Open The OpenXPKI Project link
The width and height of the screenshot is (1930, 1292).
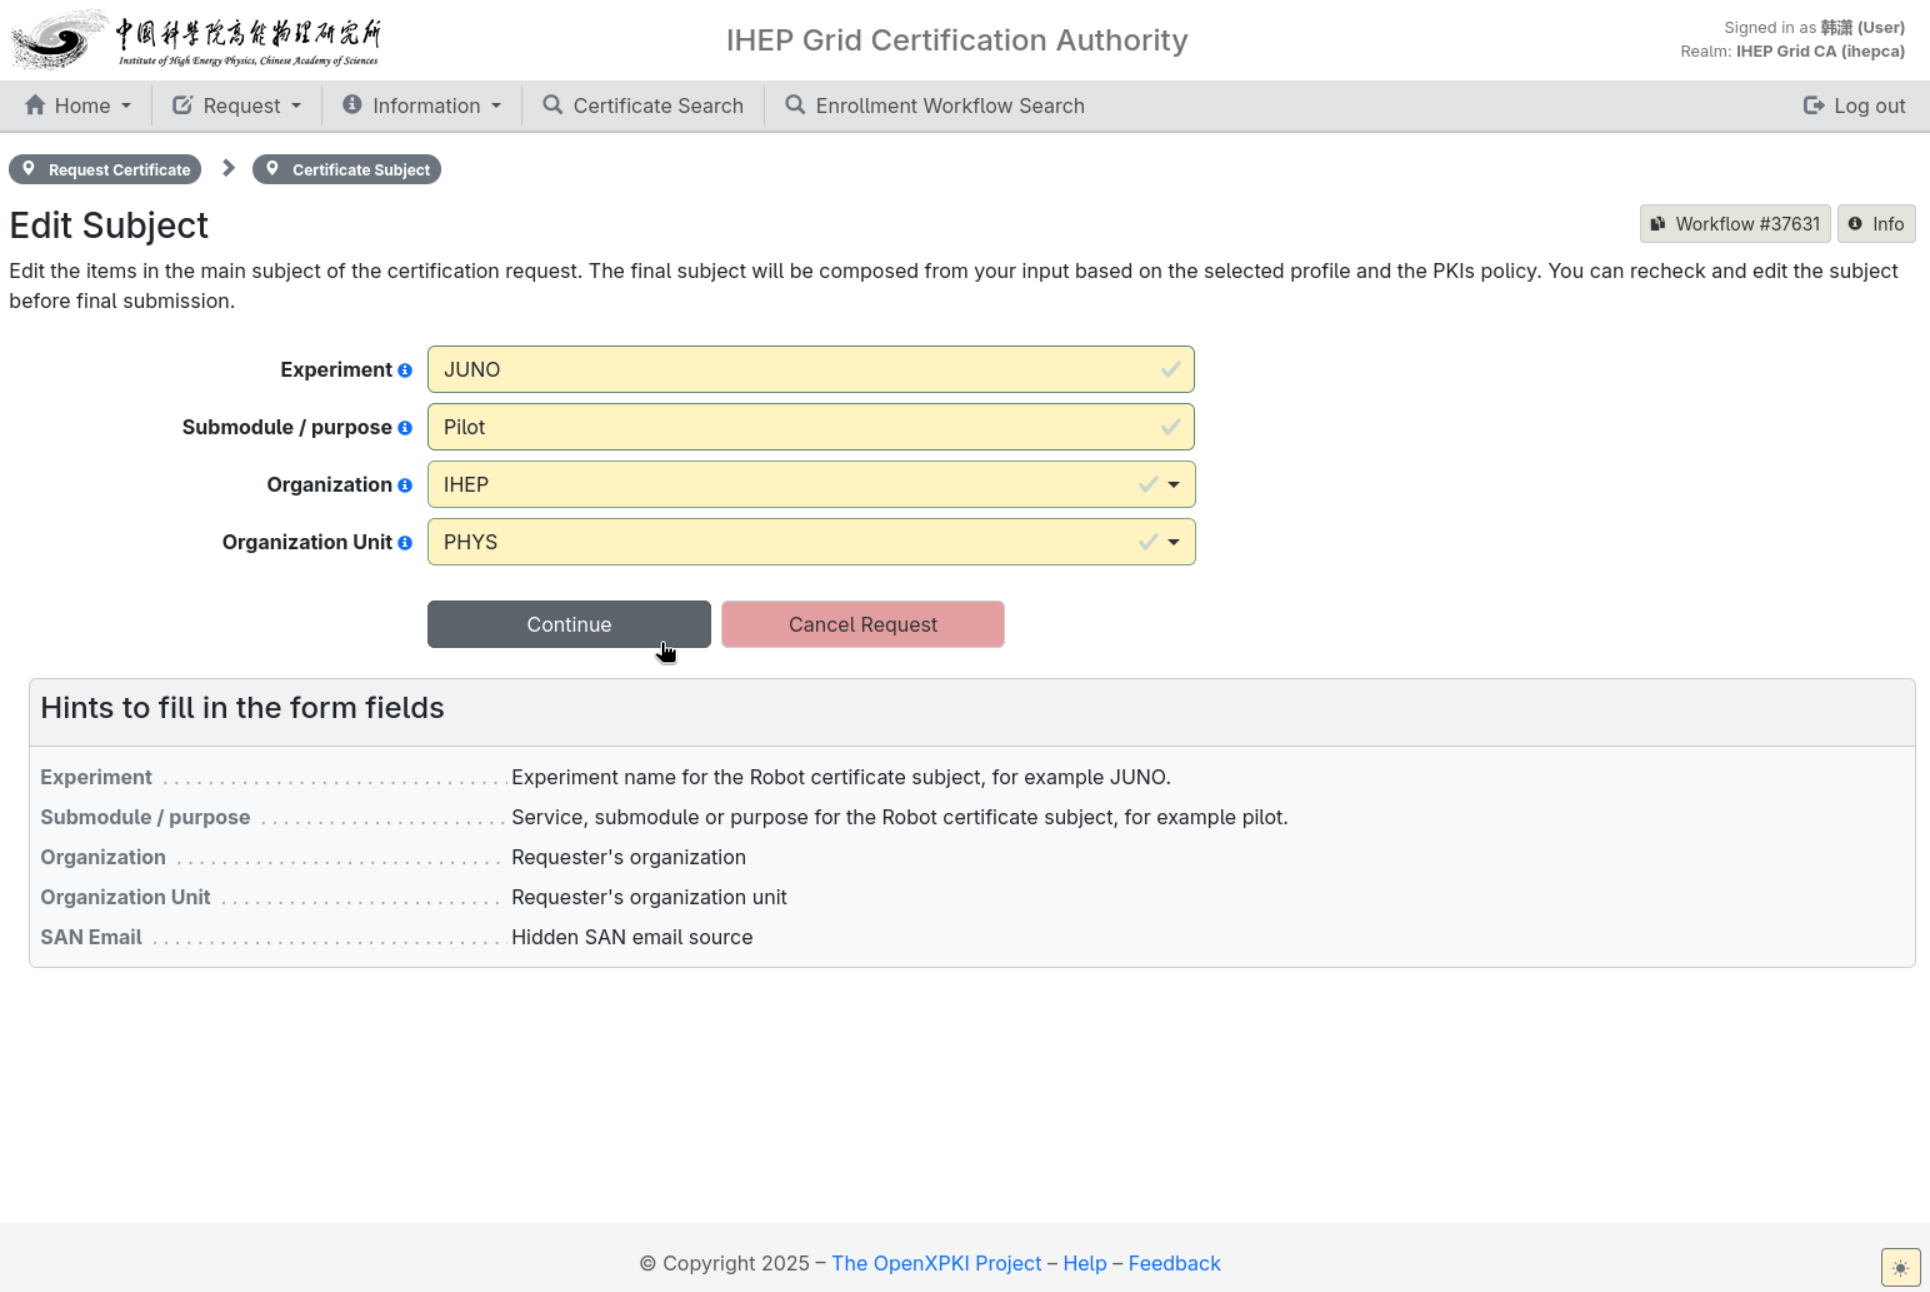tap(936, 1263)
